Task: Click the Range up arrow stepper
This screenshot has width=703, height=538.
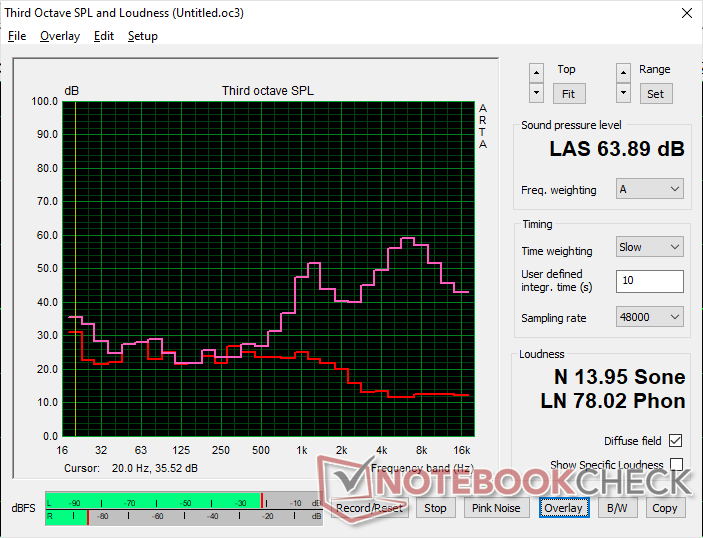Action: (623, 73)
